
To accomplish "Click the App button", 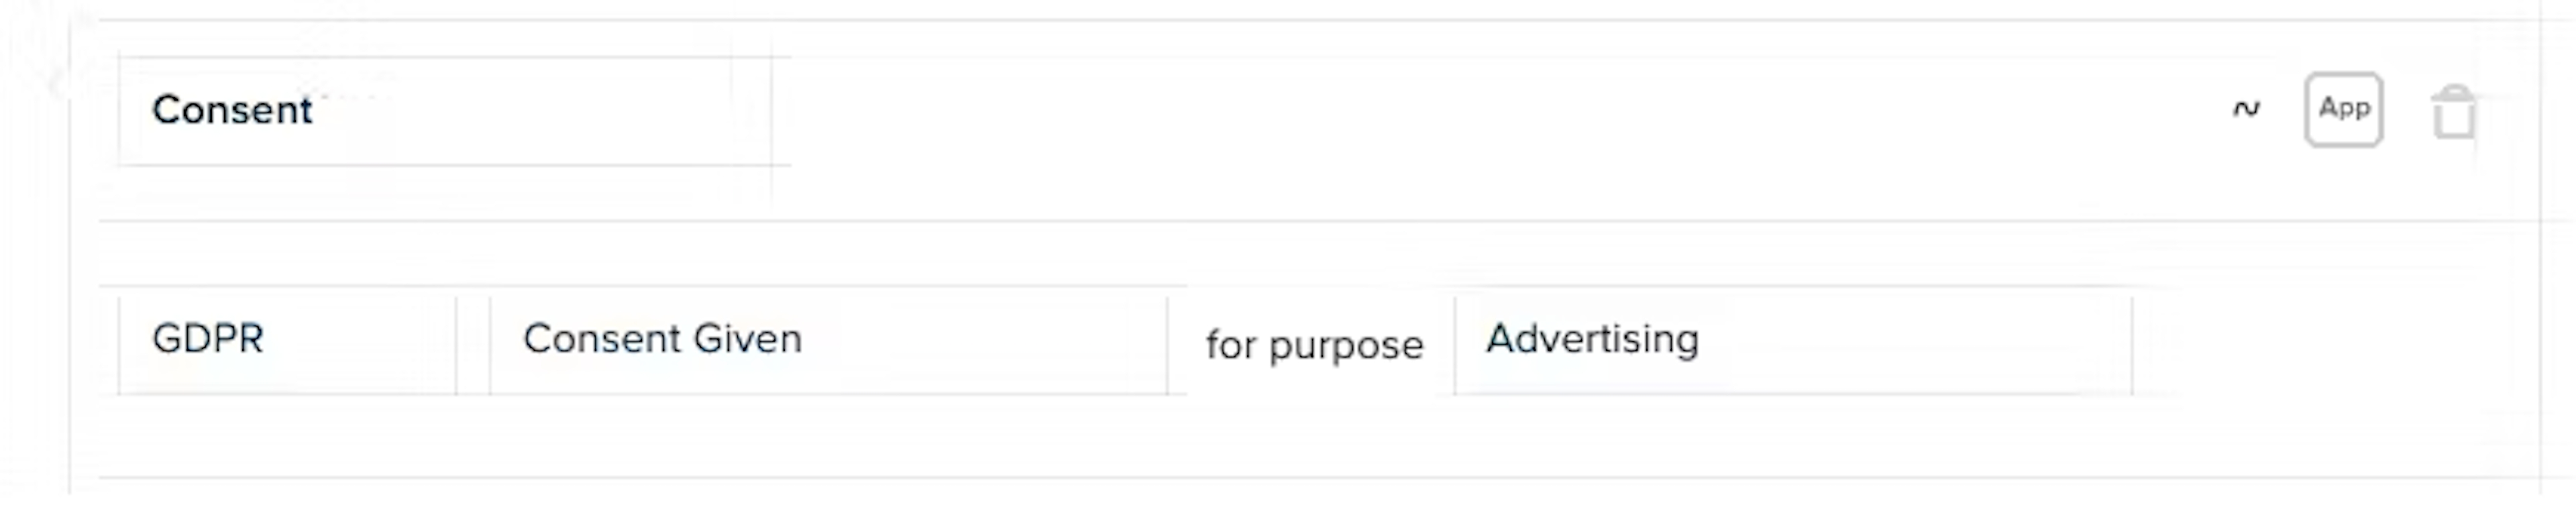I will pyautogui.click(x=2343, y=109).
